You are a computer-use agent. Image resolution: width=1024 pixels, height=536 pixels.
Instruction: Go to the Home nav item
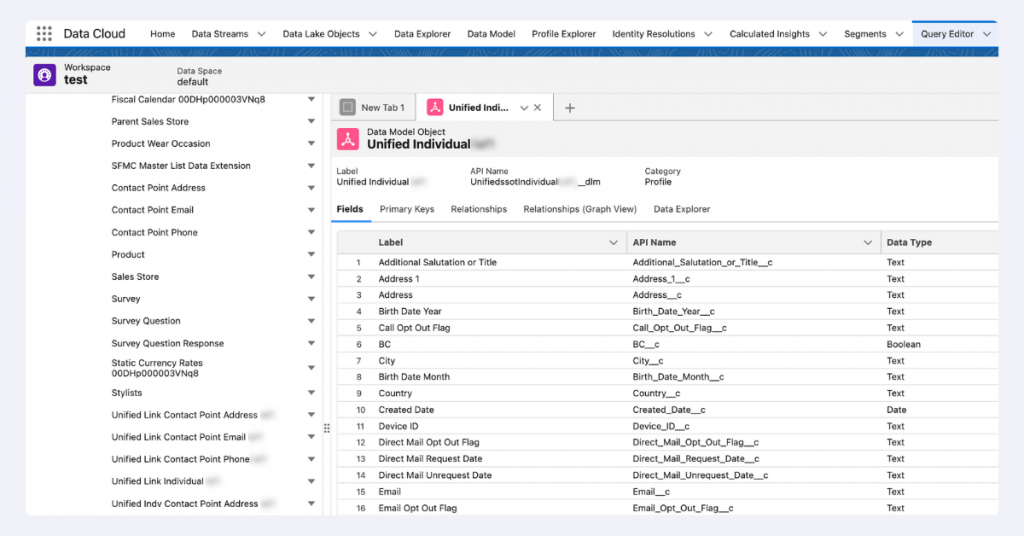163,34
